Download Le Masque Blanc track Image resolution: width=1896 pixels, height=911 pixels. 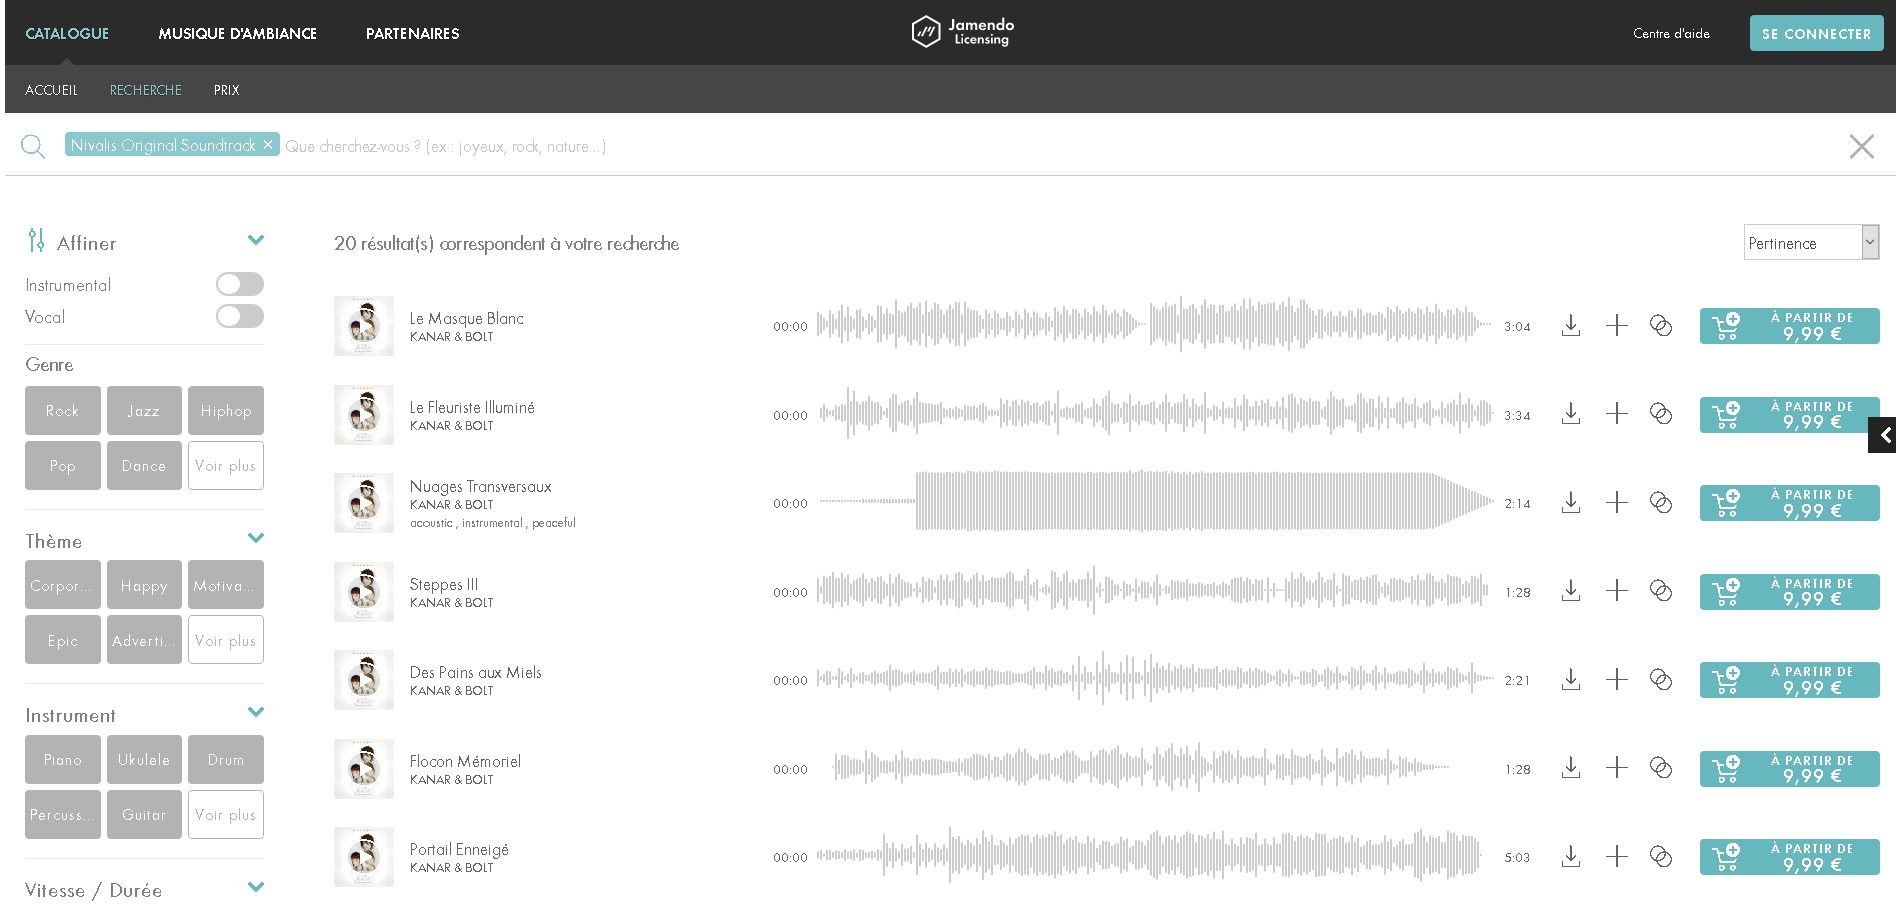pyautogui.click(x=1571, y=326)
